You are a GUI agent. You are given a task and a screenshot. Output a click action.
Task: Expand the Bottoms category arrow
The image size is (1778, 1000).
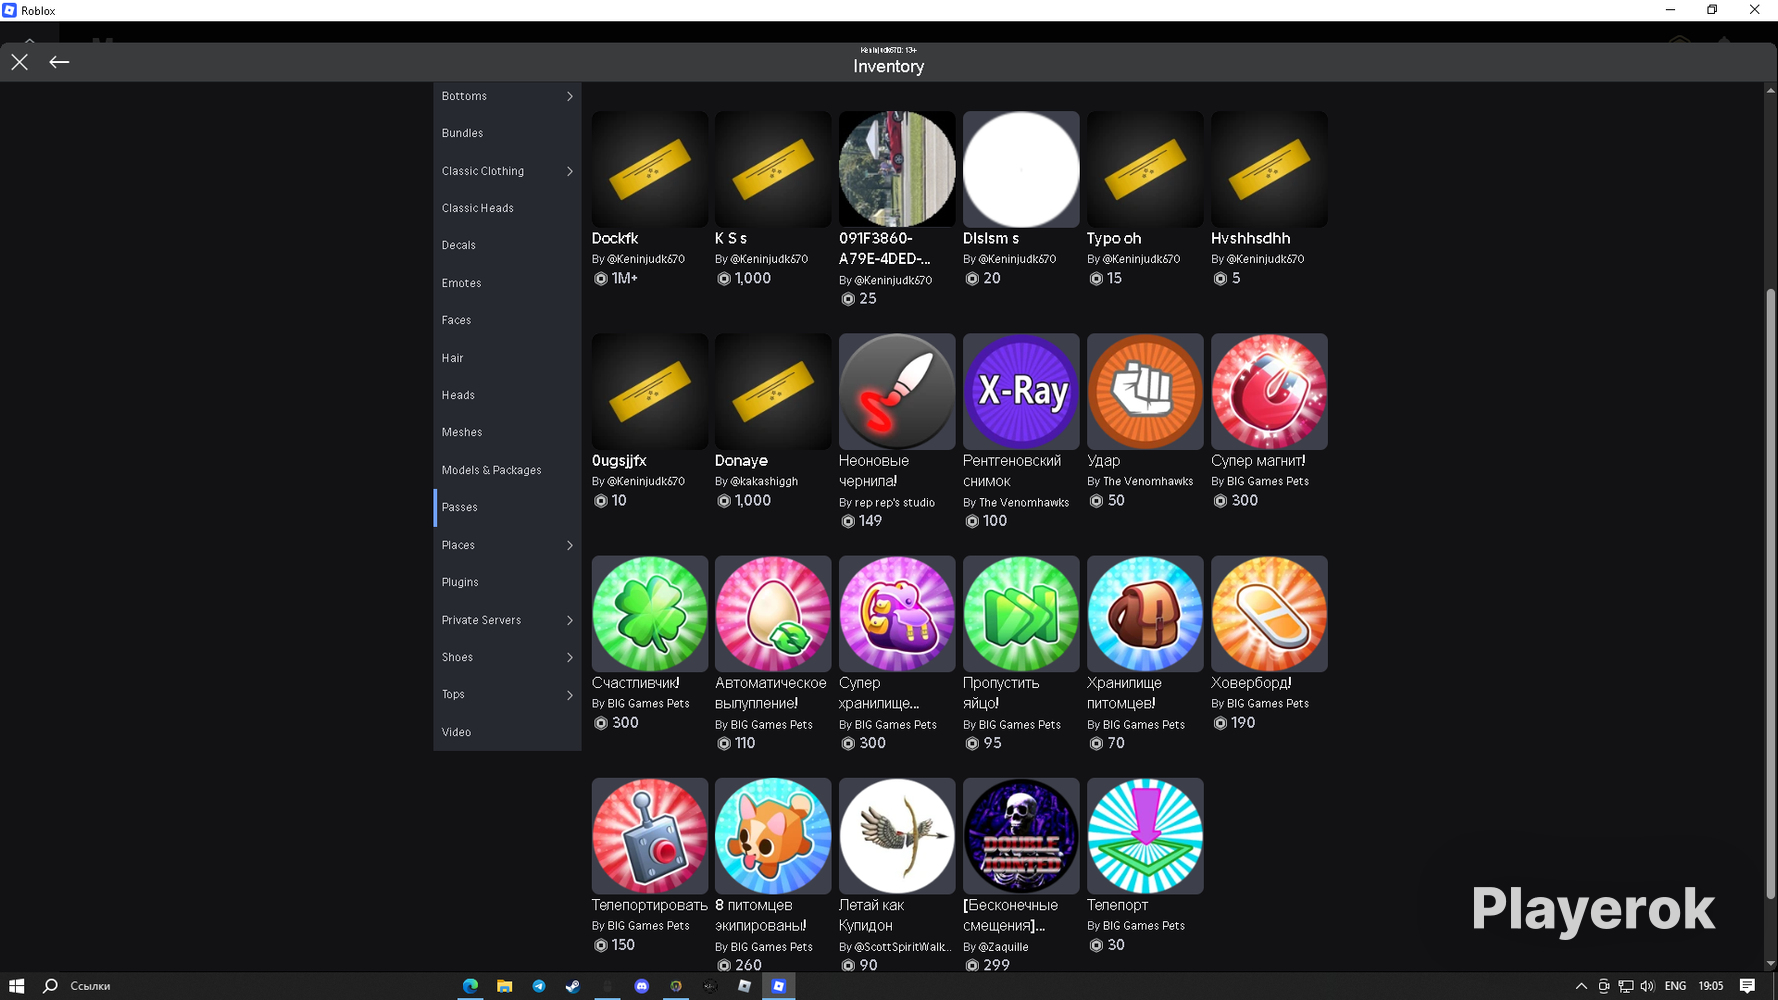(570, 96)
